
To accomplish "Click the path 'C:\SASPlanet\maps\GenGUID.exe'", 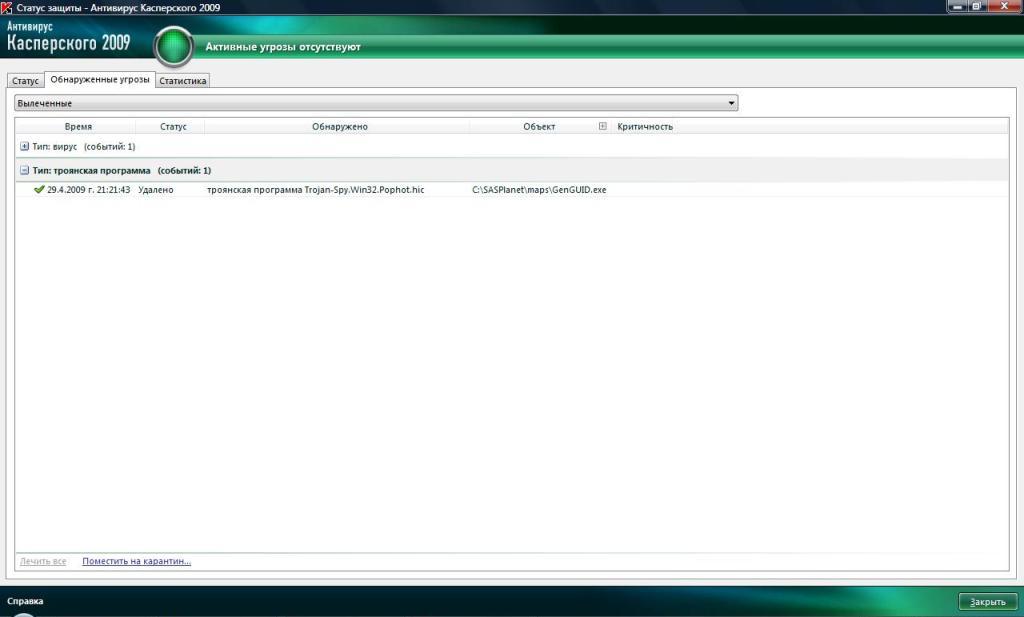I will tap(539, 189).
